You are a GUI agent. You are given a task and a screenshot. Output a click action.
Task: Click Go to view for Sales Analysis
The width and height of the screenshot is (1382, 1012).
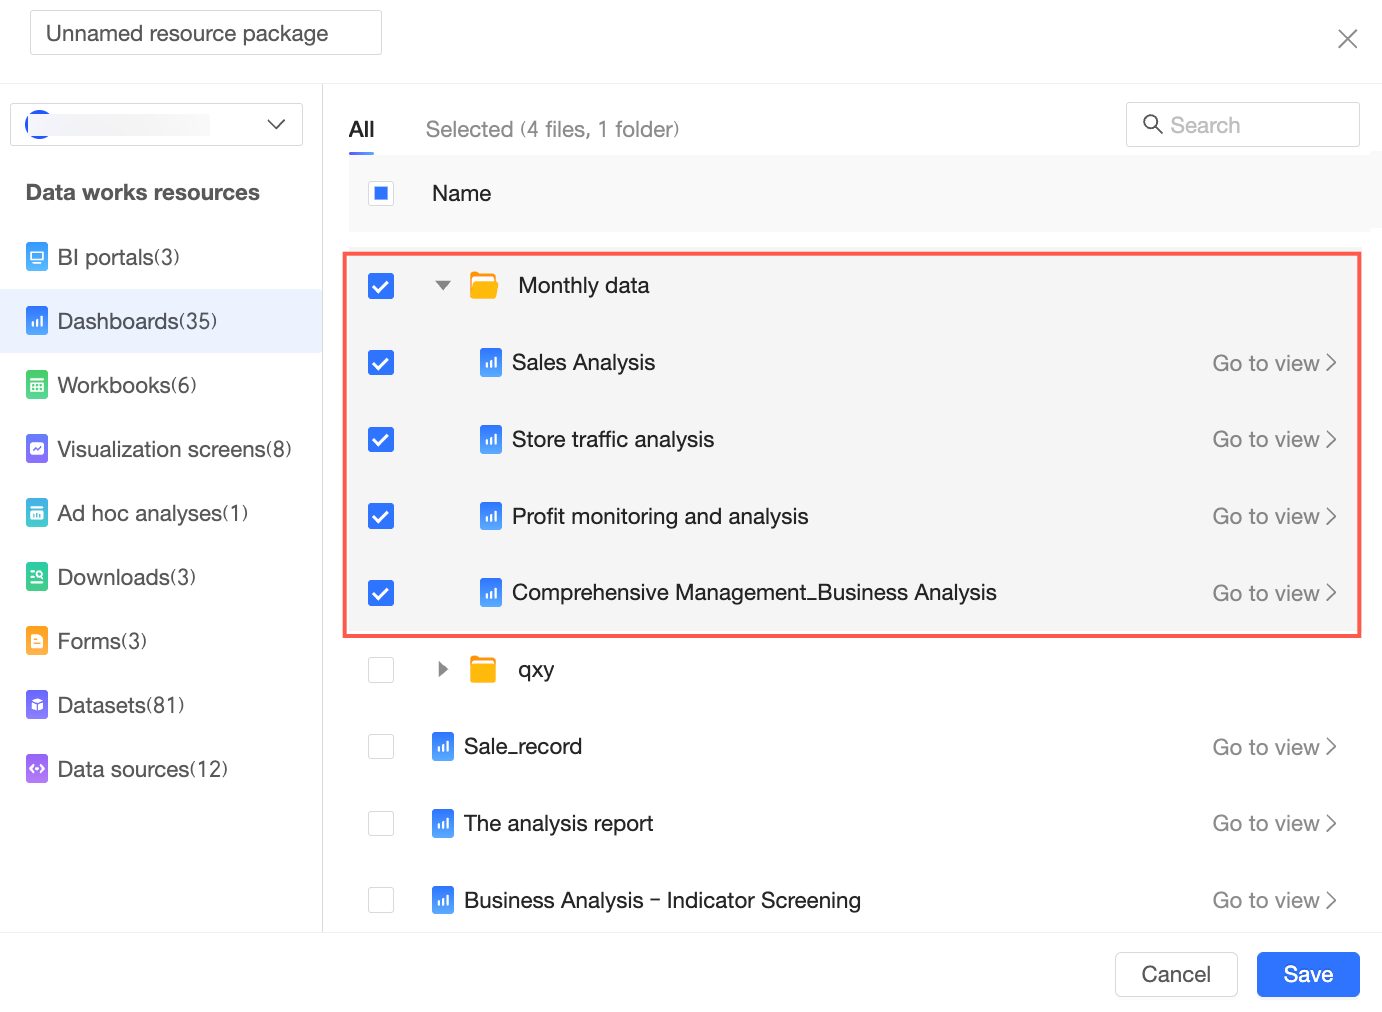click(x=1275, y=363)
